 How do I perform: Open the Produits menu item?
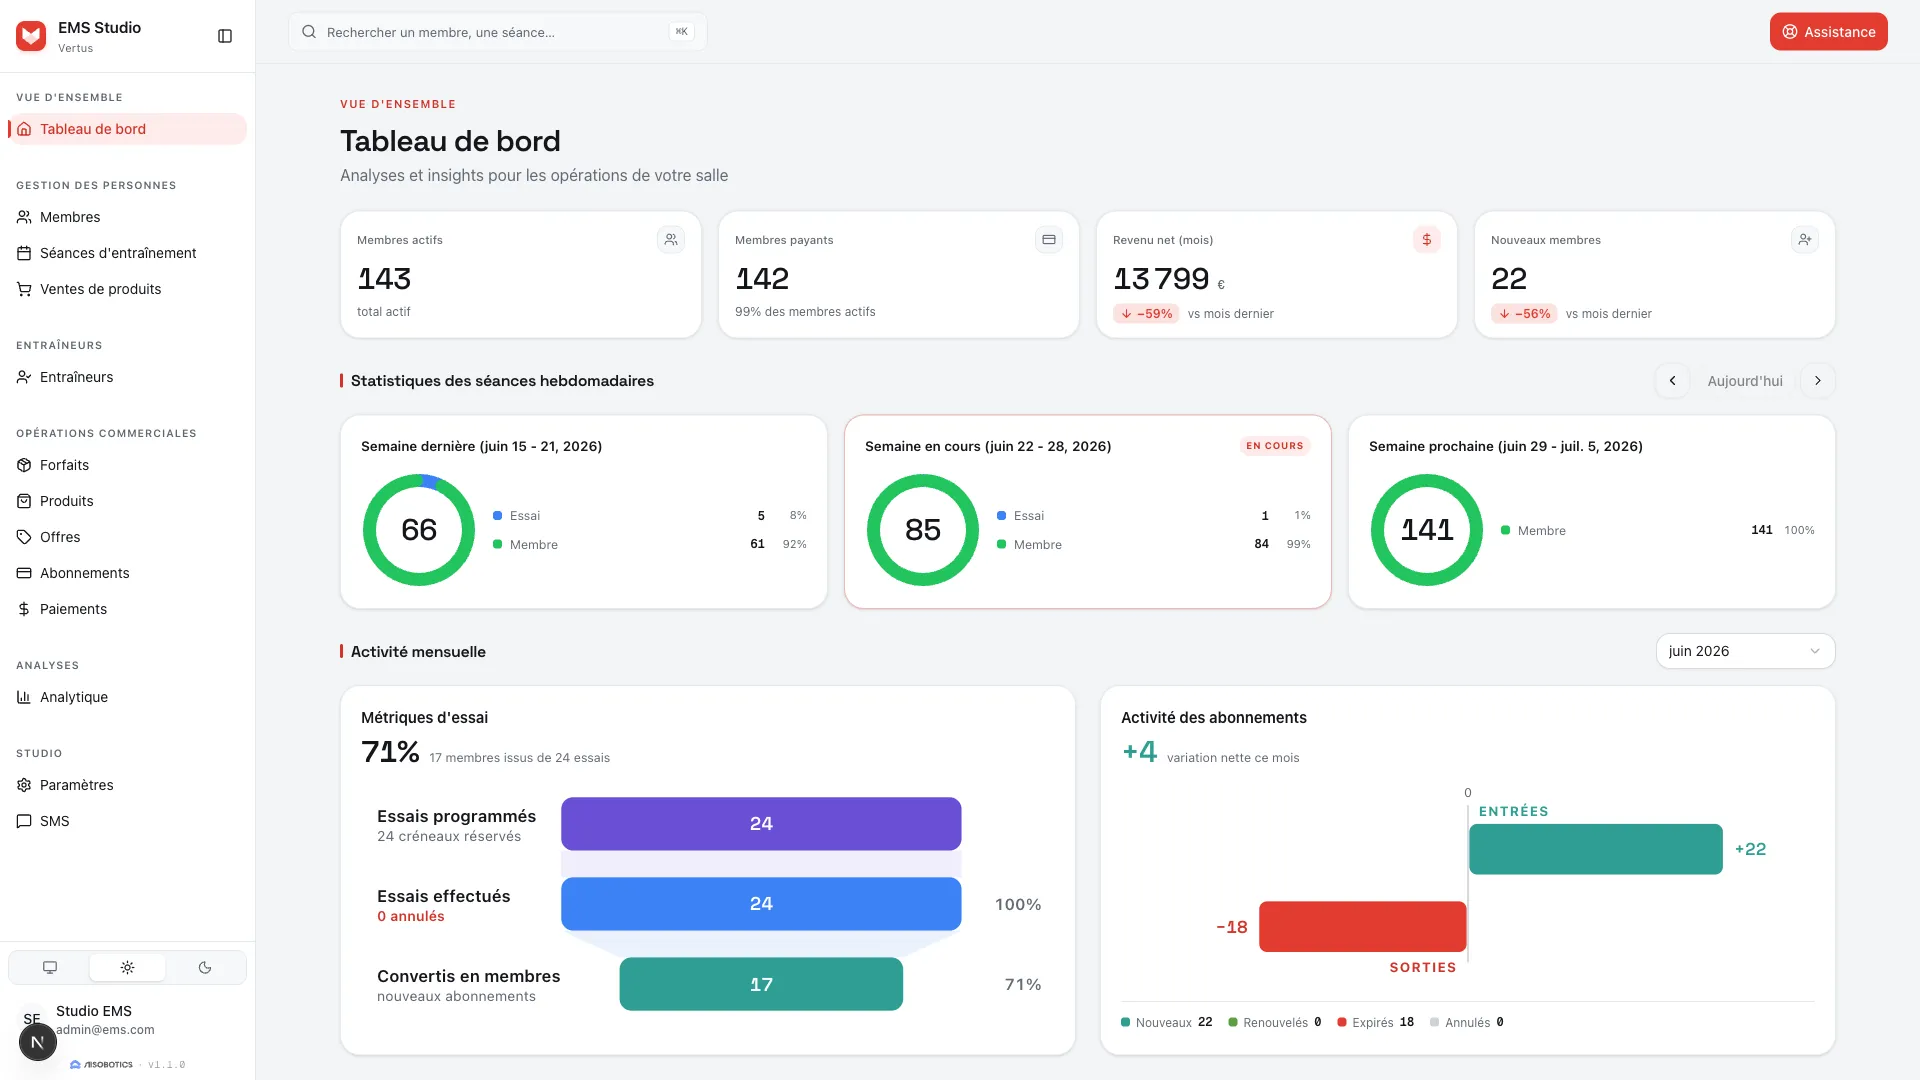[127, 501]
